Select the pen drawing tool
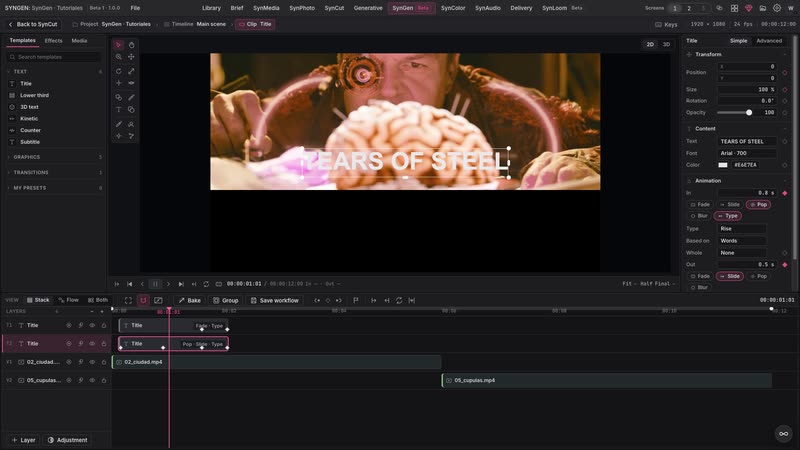The height and width of the screenshot is (450, 800). point(118,124)
